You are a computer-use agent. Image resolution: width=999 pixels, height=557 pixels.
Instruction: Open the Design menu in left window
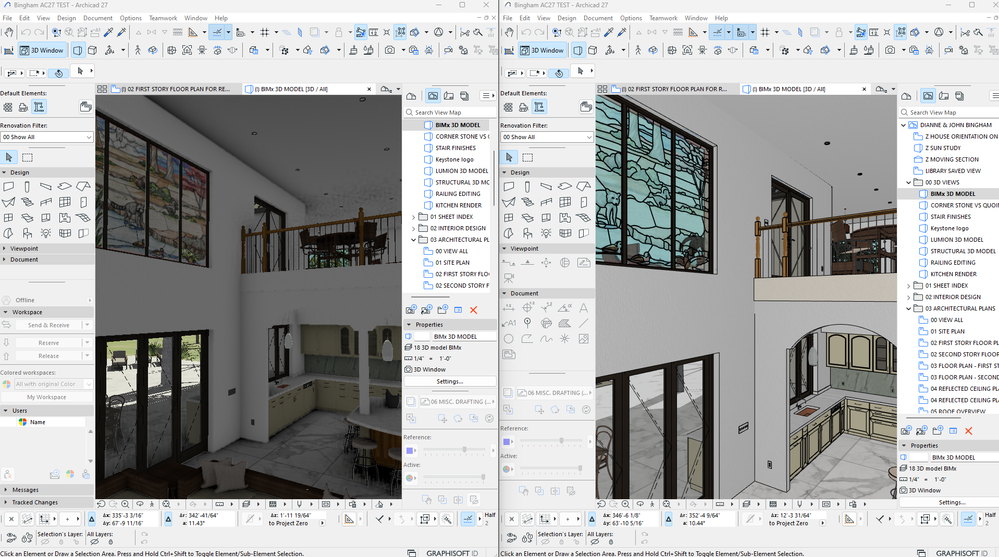[66, 18]
